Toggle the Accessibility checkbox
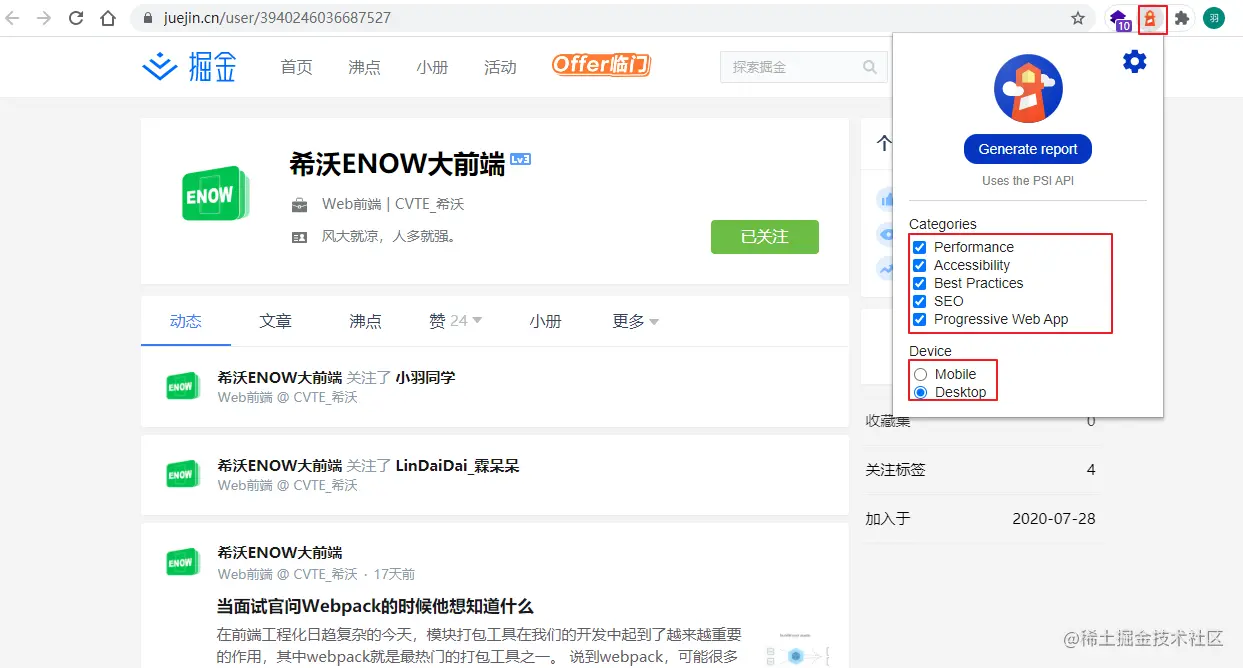 point(920,265)
